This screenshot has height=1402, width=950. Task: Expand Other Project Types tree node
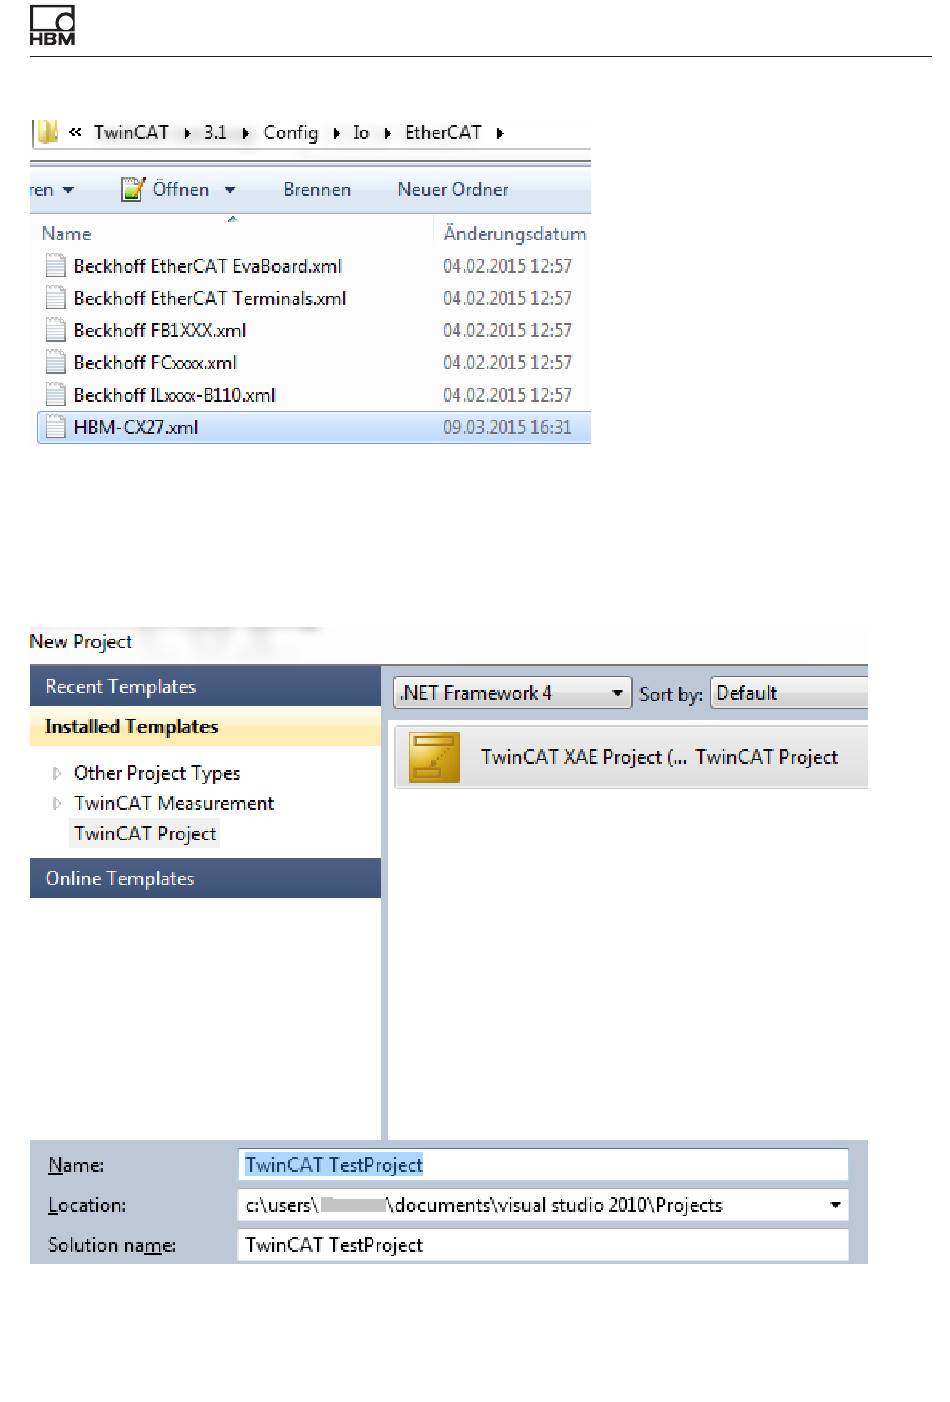tap(57, 773)
